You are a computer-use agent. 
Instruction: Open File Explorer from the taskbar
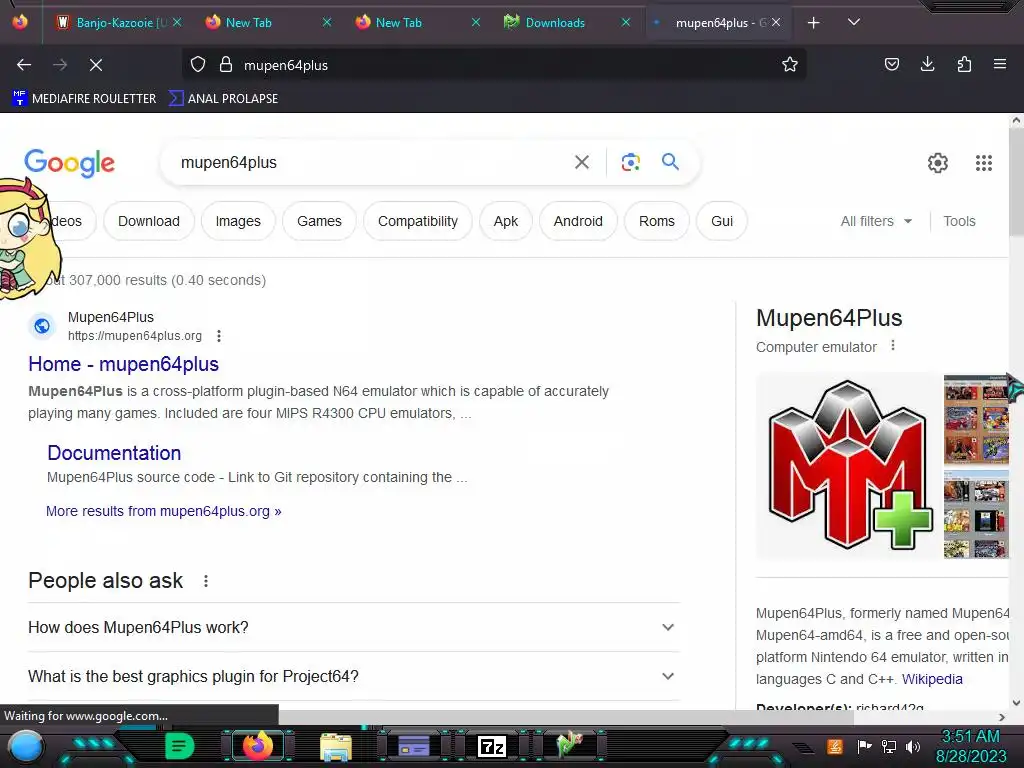pos(336,746)
